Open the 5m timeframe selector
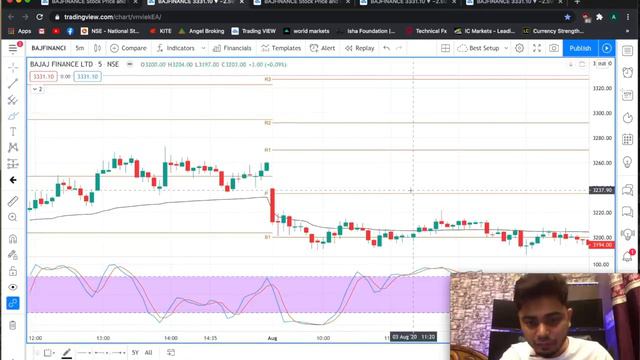This screenshot has height=360, width=640. pos(80,48)
